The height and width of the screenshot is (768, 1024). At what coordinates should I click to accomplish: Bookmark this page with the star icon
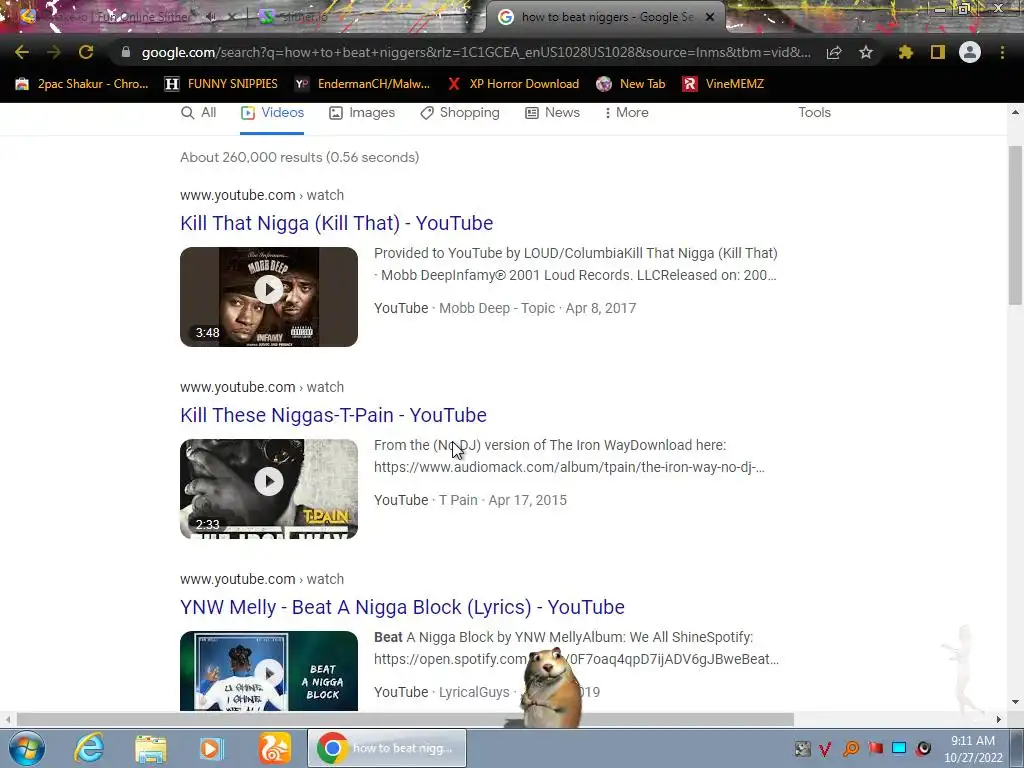pyautogui.click(x=866, y=52)
